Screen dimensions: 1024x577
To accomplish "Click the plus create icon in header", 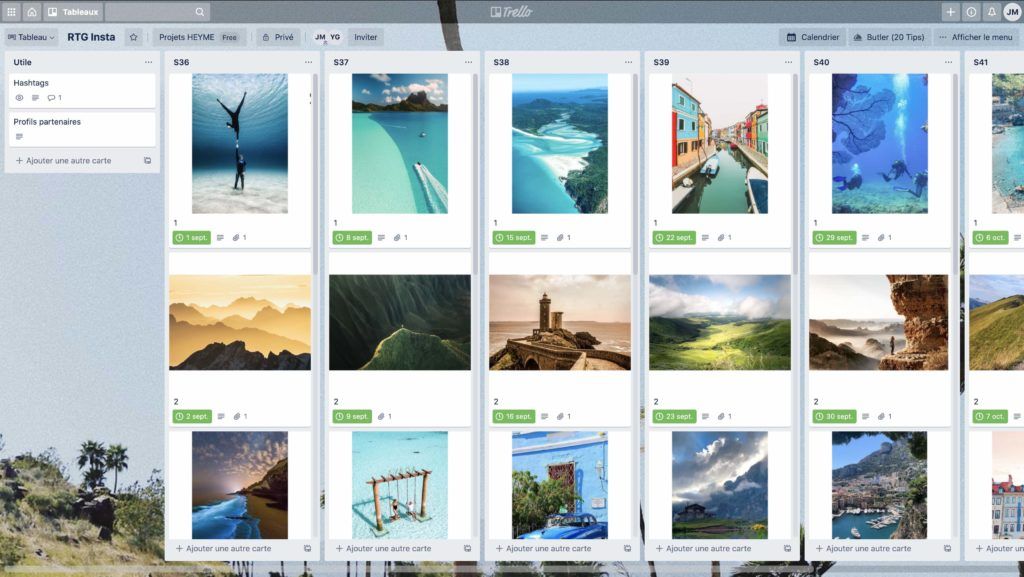I will (950, 12).
